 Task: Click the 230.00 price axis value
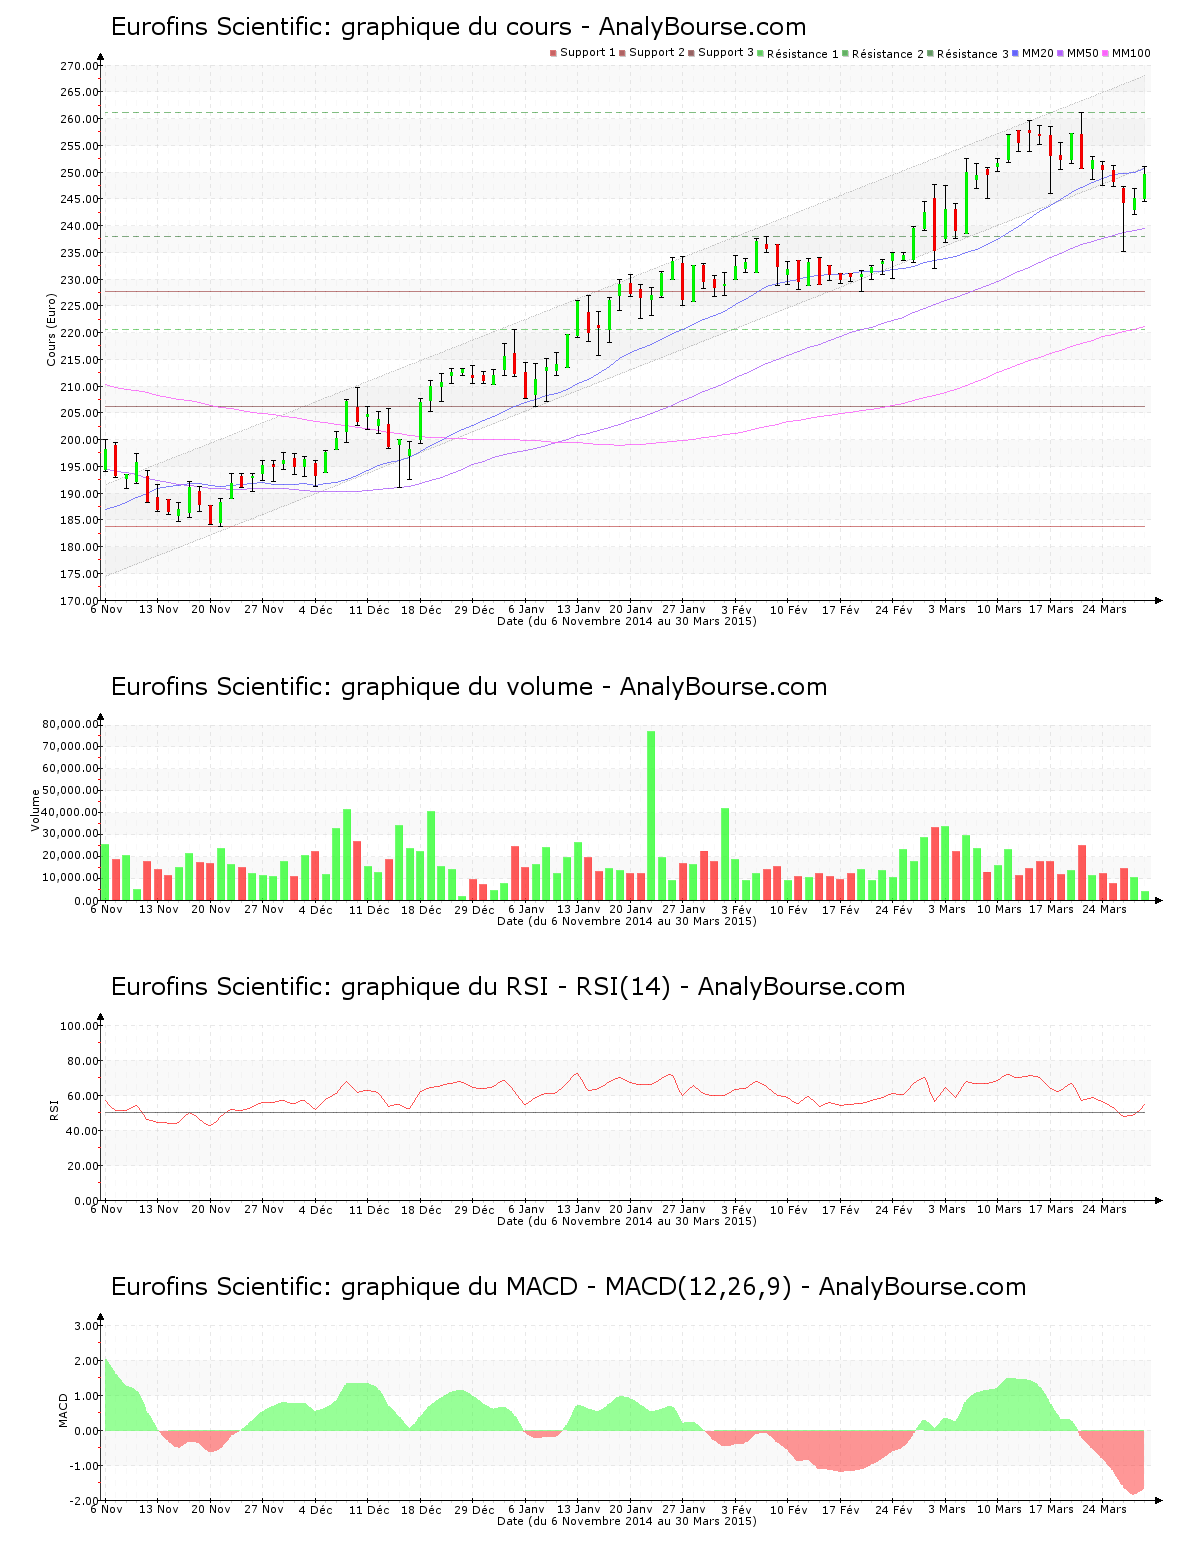(79, 280)
